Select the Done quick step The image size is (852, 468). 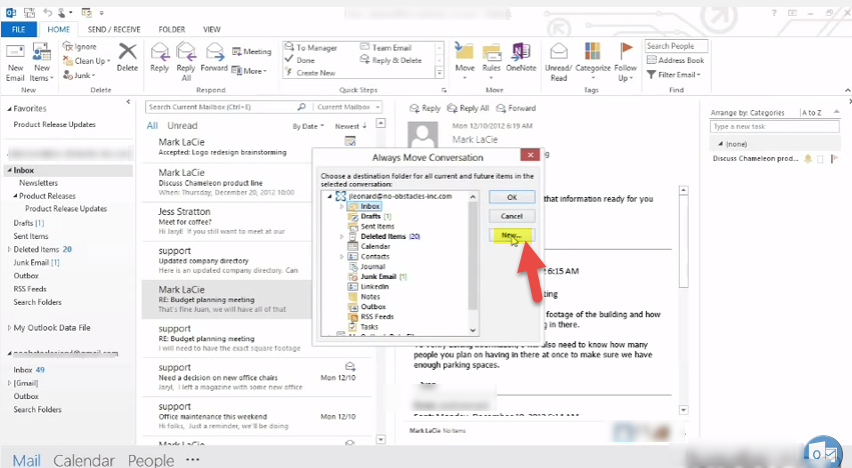(x=300, y=60)
